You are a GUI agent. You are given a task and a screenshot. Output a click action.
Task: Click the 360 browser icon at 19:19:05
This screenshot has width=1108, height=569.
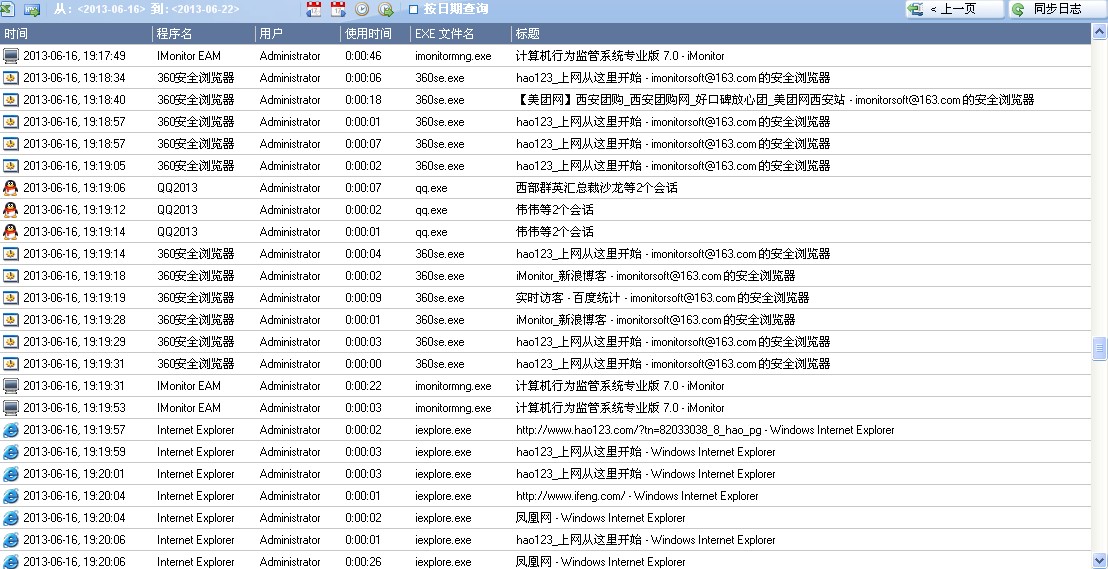tap(11, 165)
